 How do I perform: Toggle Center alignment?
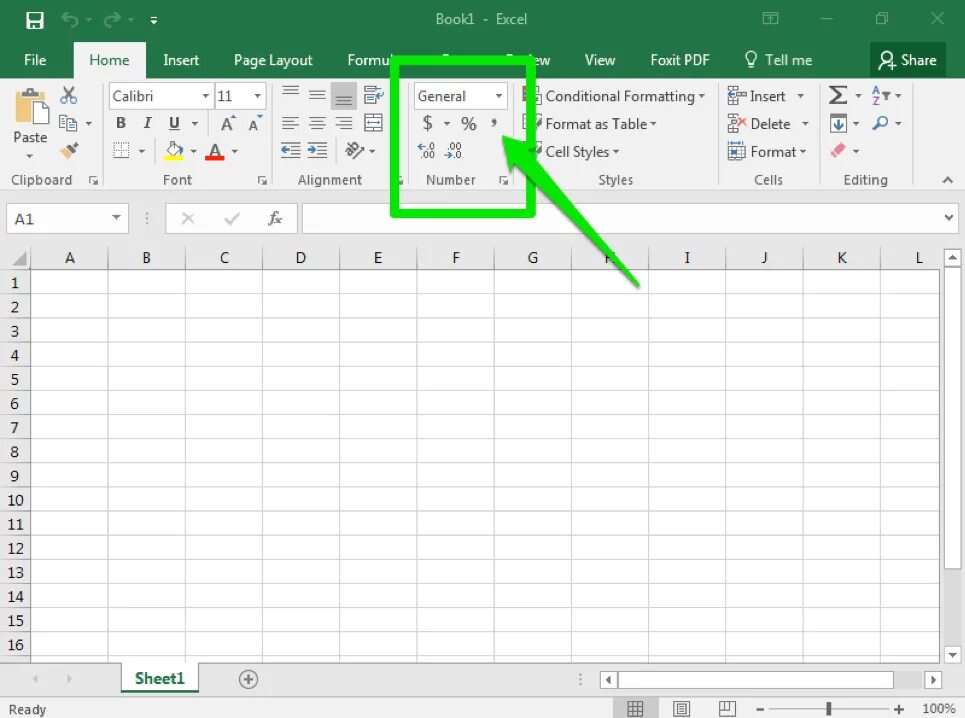(317, 123)
